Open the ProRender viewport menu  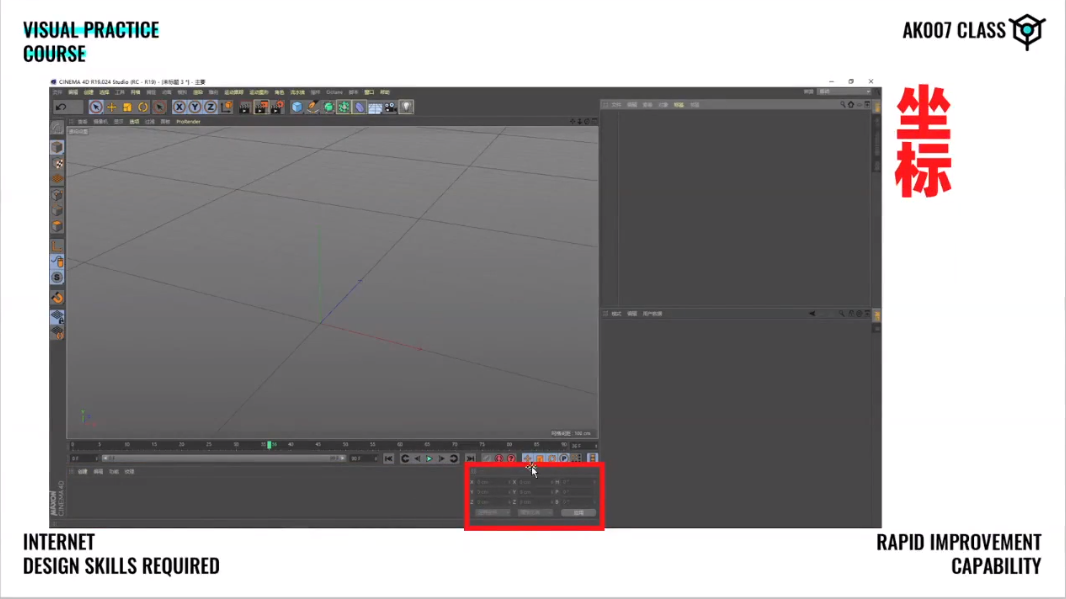[x=188, y=122]
